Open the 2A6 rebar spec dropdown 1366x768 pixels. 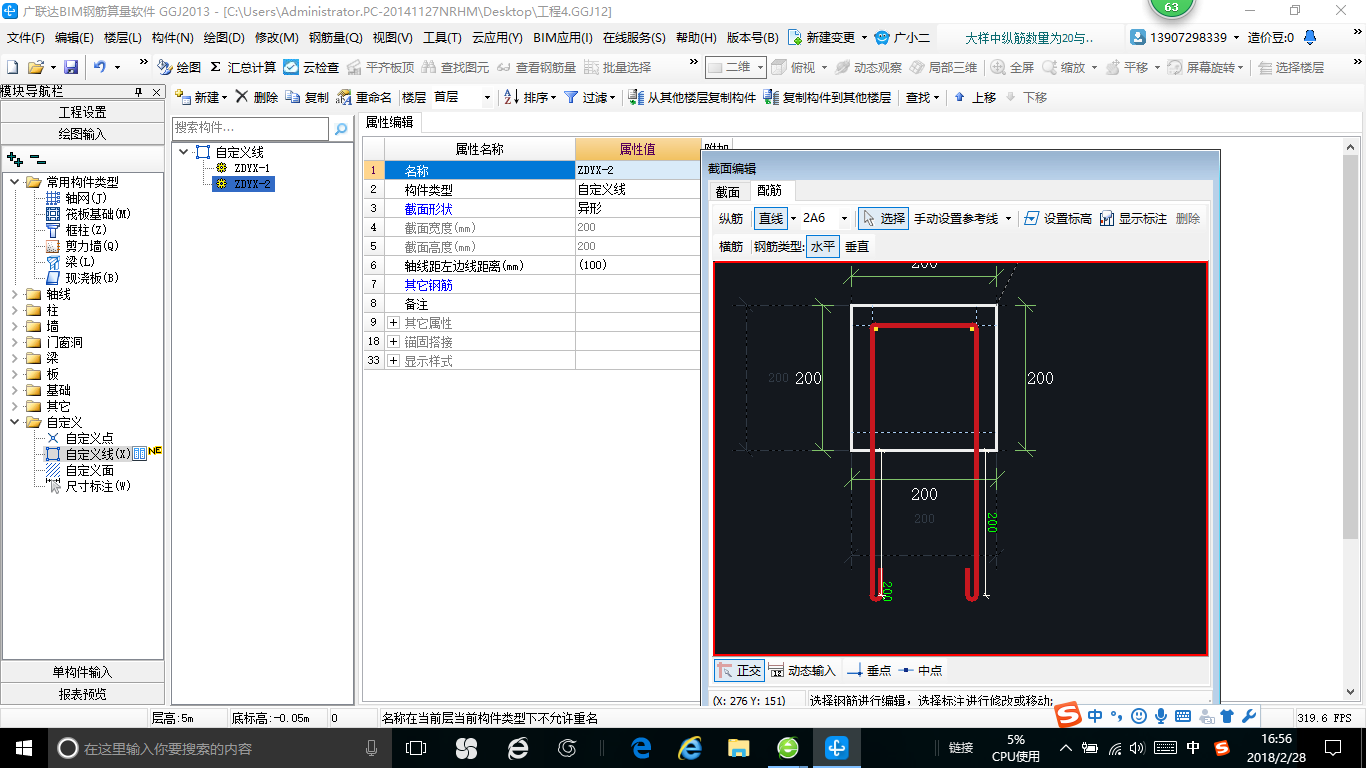844,218
